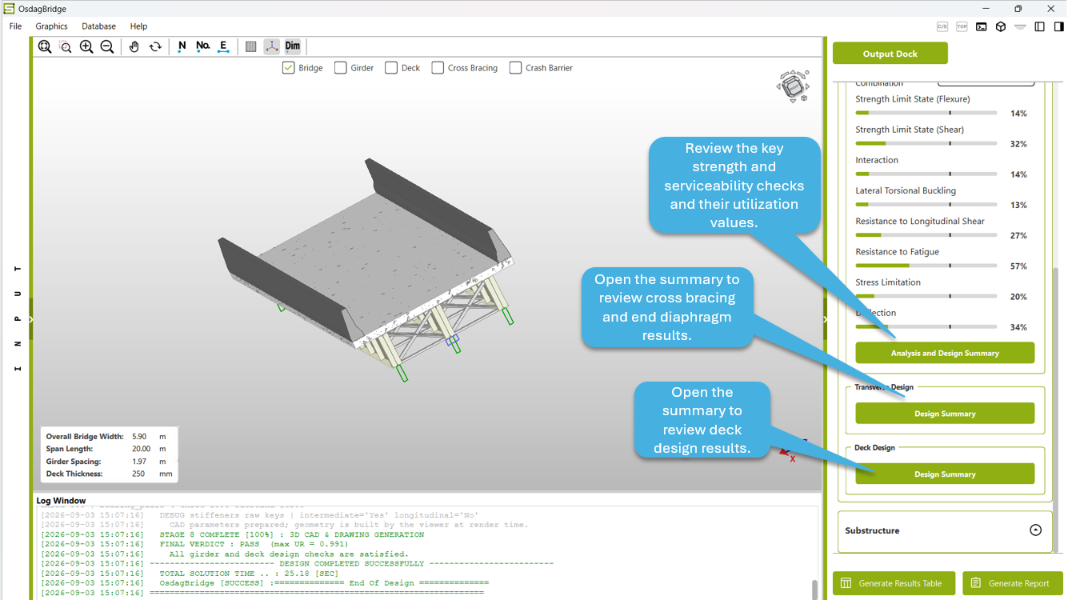Click Generate Report button
This screenshot has width=1067, height=600.
pyautogui.click(x=1013, y=583)
